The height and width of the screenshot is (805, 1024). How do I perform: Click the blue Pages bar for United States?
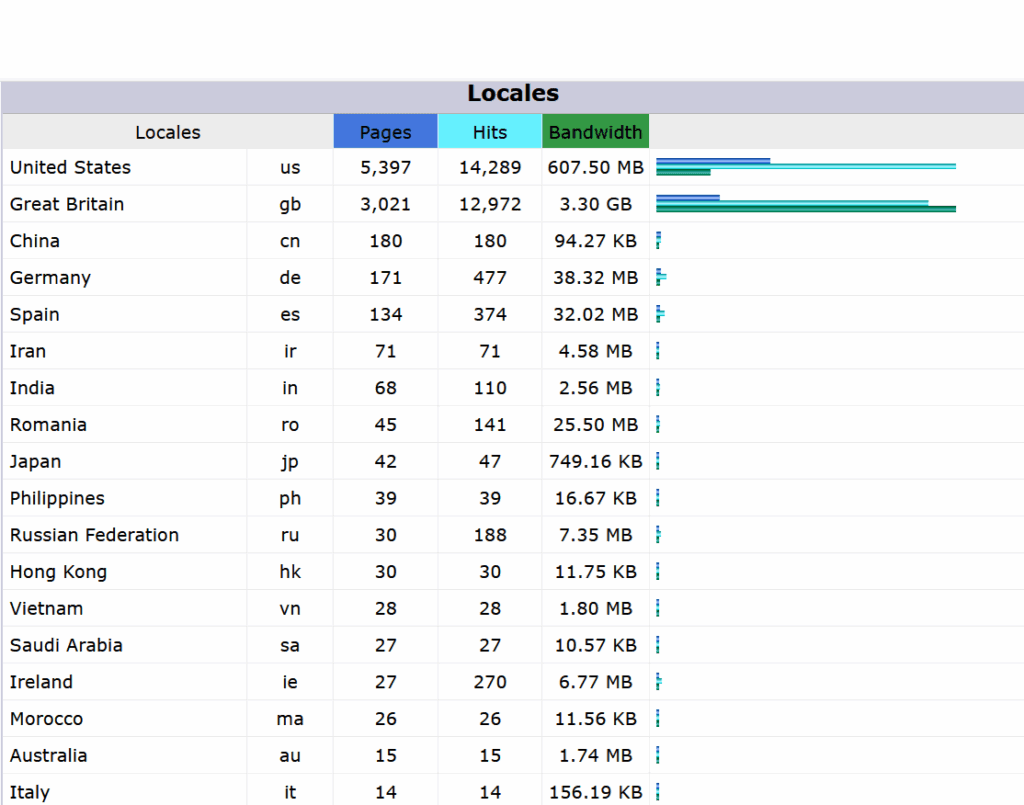point(712,160)
